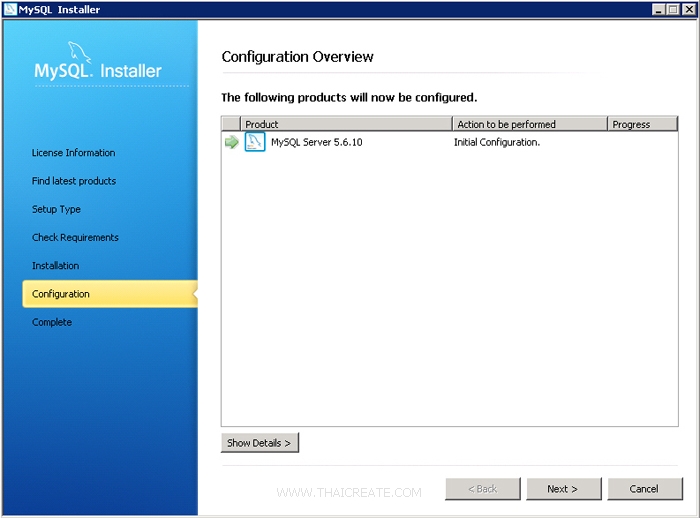The width and height of the screenshot is (700, 518).
Task: Maximize the MySQL Installer window
Action: [x=673, y=9]
